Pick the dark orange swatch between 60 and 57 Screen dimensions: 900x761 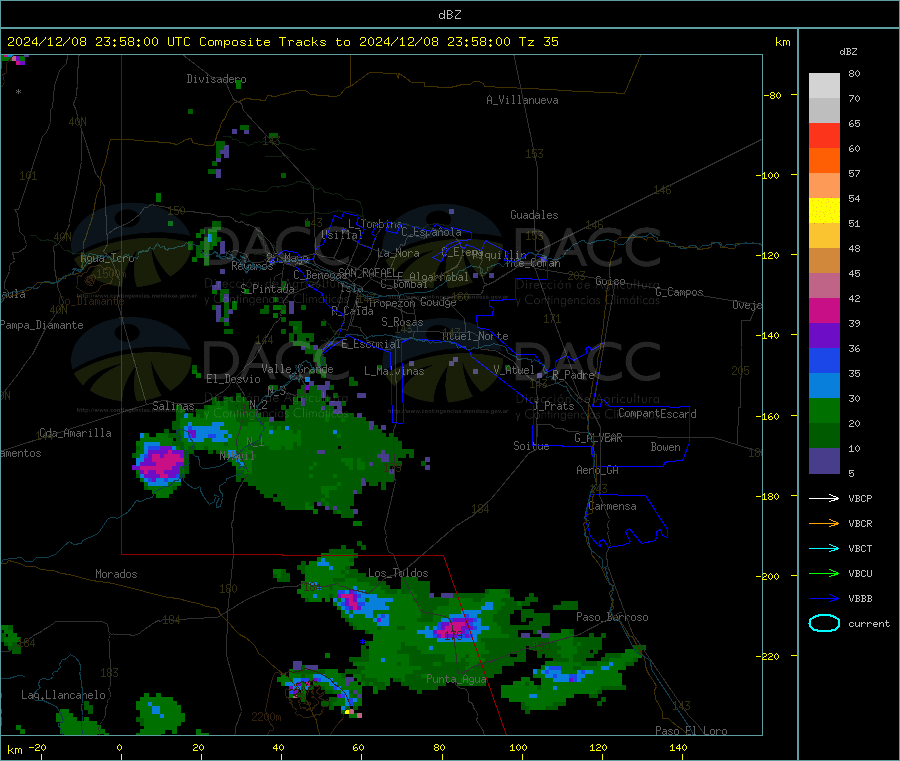824,161
